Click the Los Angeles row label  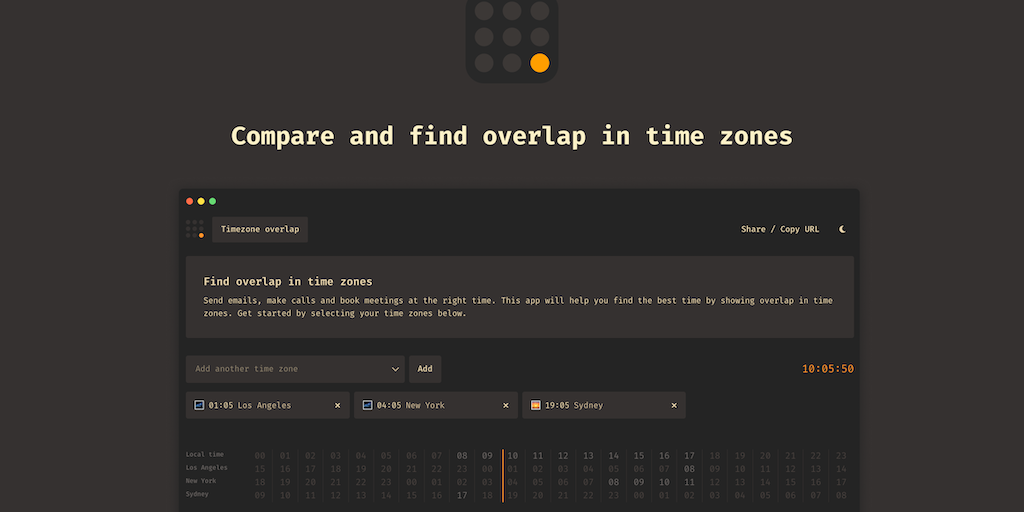click(x=206, y=468)
